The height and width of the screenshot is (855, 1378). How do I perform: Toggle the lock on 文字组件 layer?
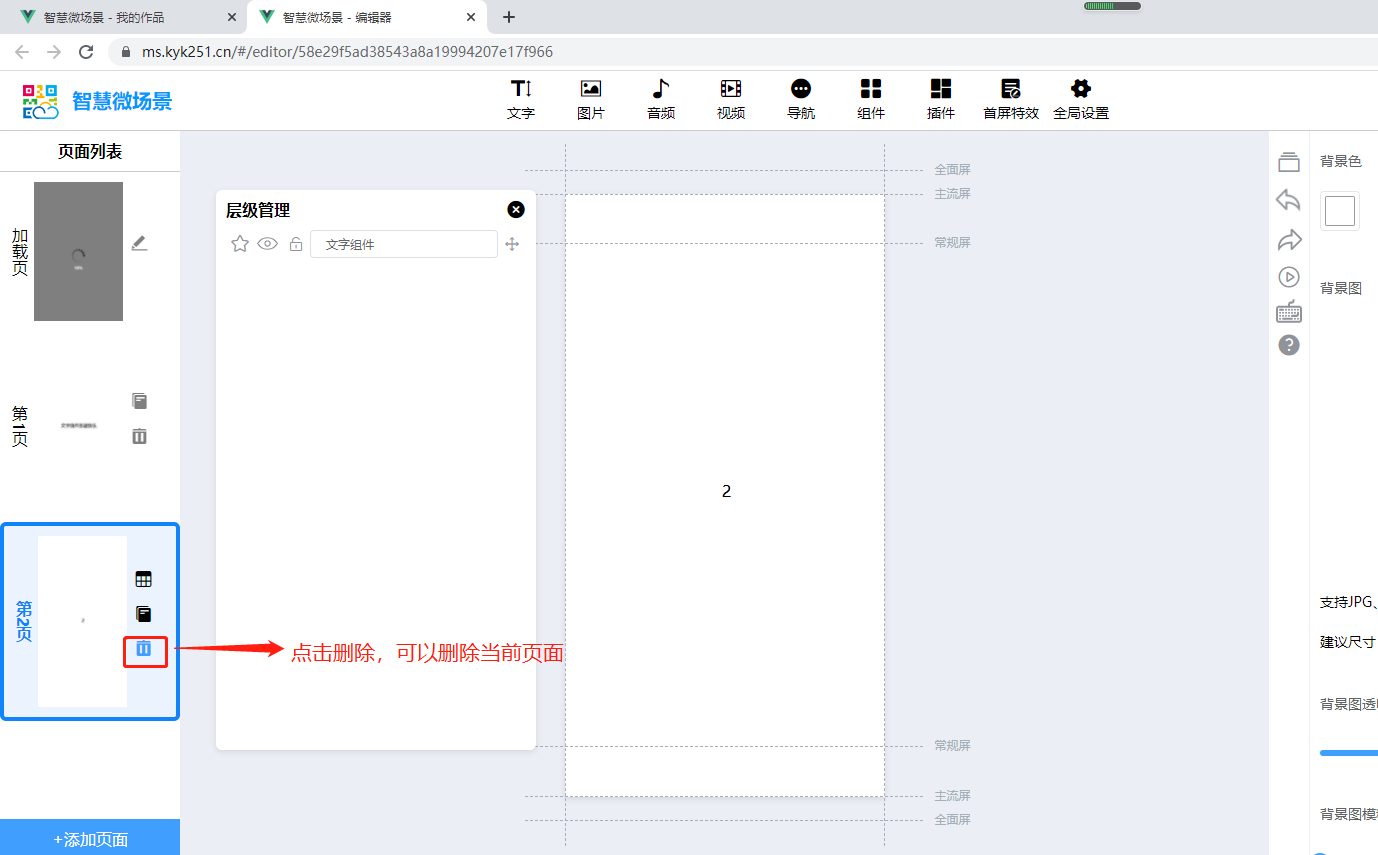point(296,244)
